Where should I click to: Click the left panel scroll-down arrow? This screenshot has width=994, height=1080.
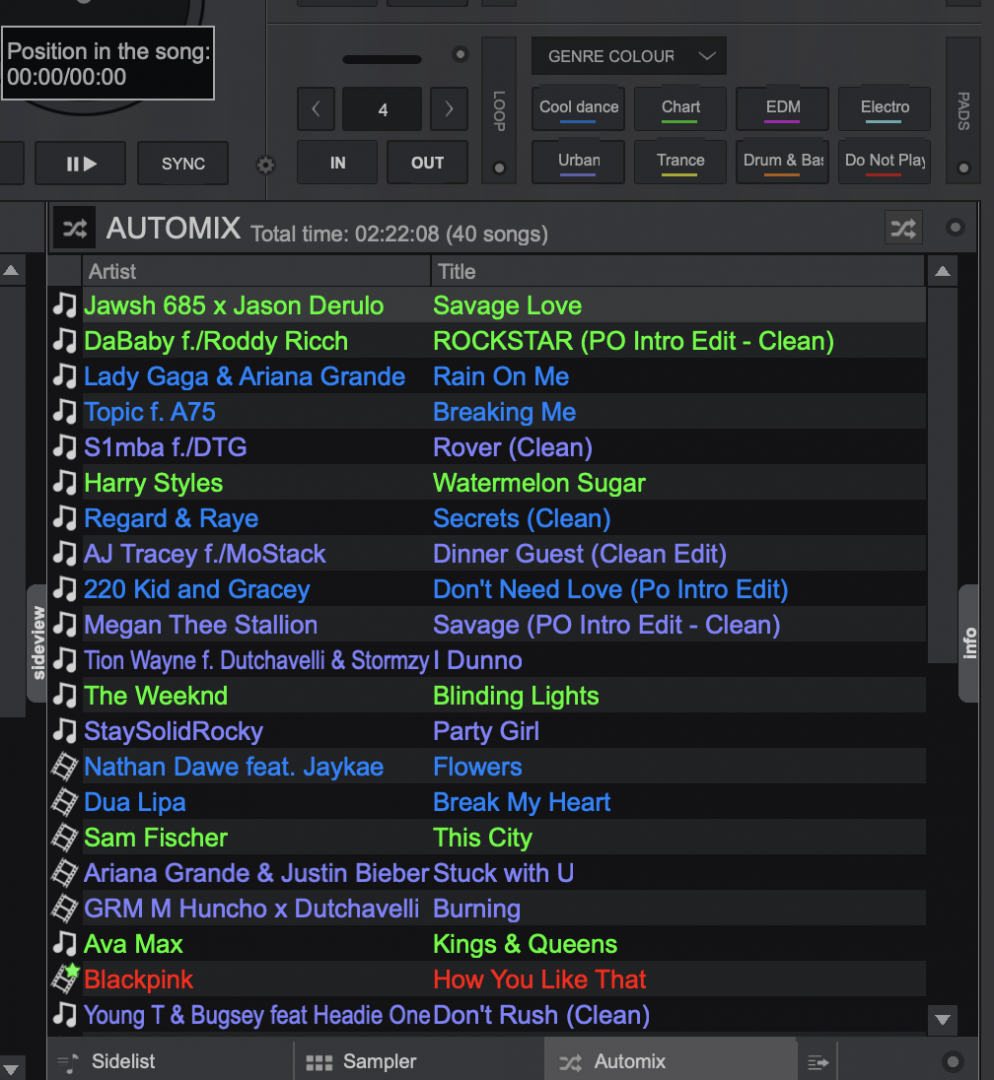pos(11,1070)
